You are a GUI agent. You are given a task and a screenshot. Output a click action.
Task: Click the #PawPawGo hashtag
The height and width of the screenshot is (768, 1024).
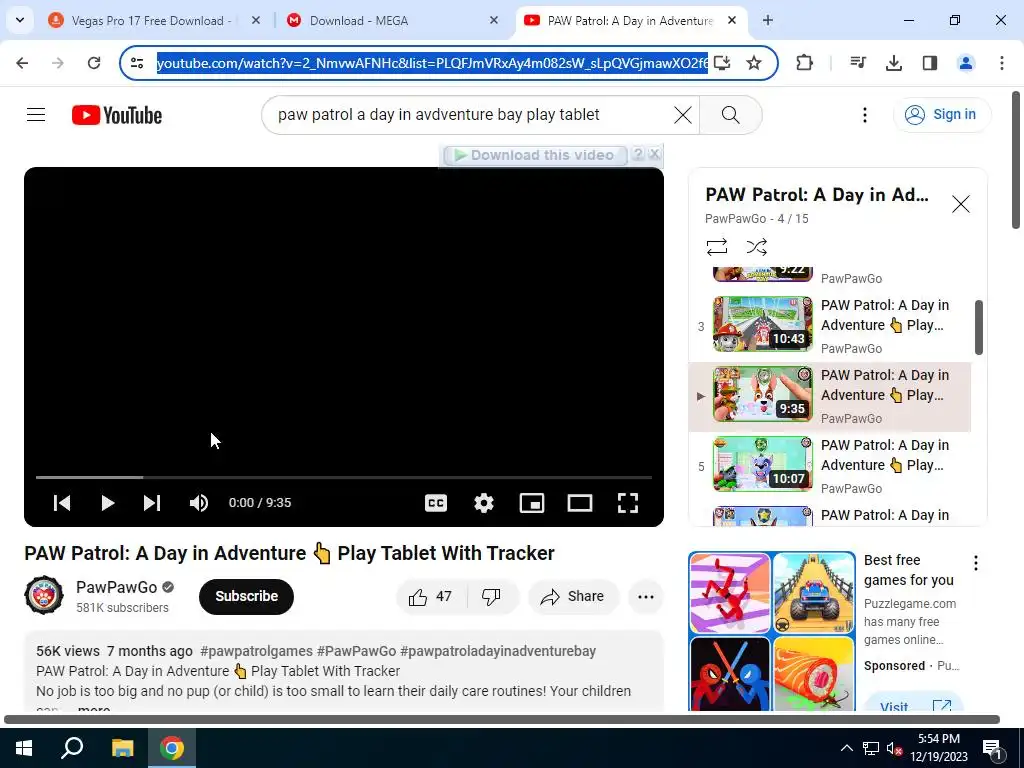pos(356,651)
